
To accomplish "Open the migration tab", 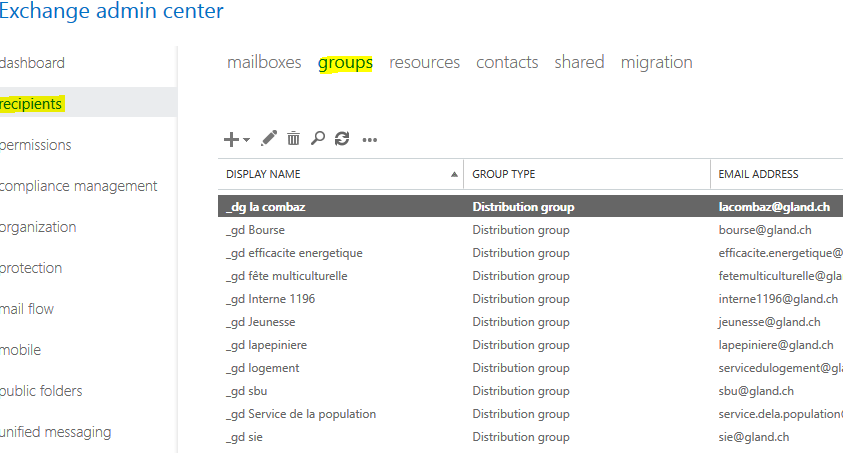I will (x=656, y=62).
